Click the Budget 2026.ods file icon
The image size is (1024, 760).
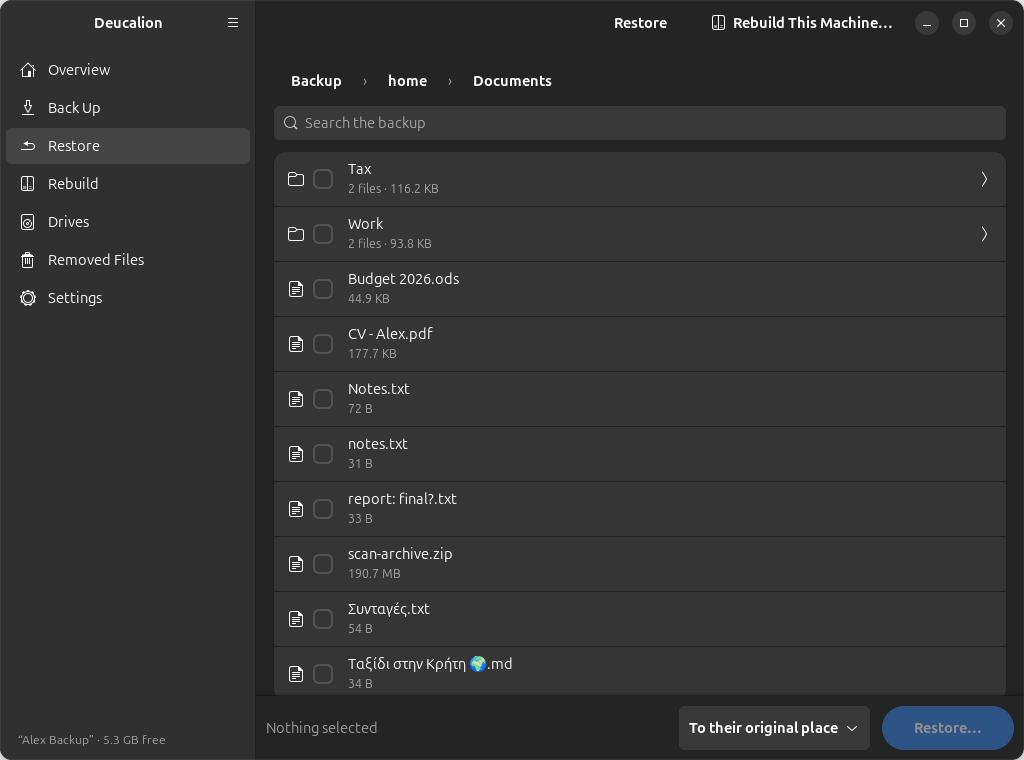tap(296, 289)
